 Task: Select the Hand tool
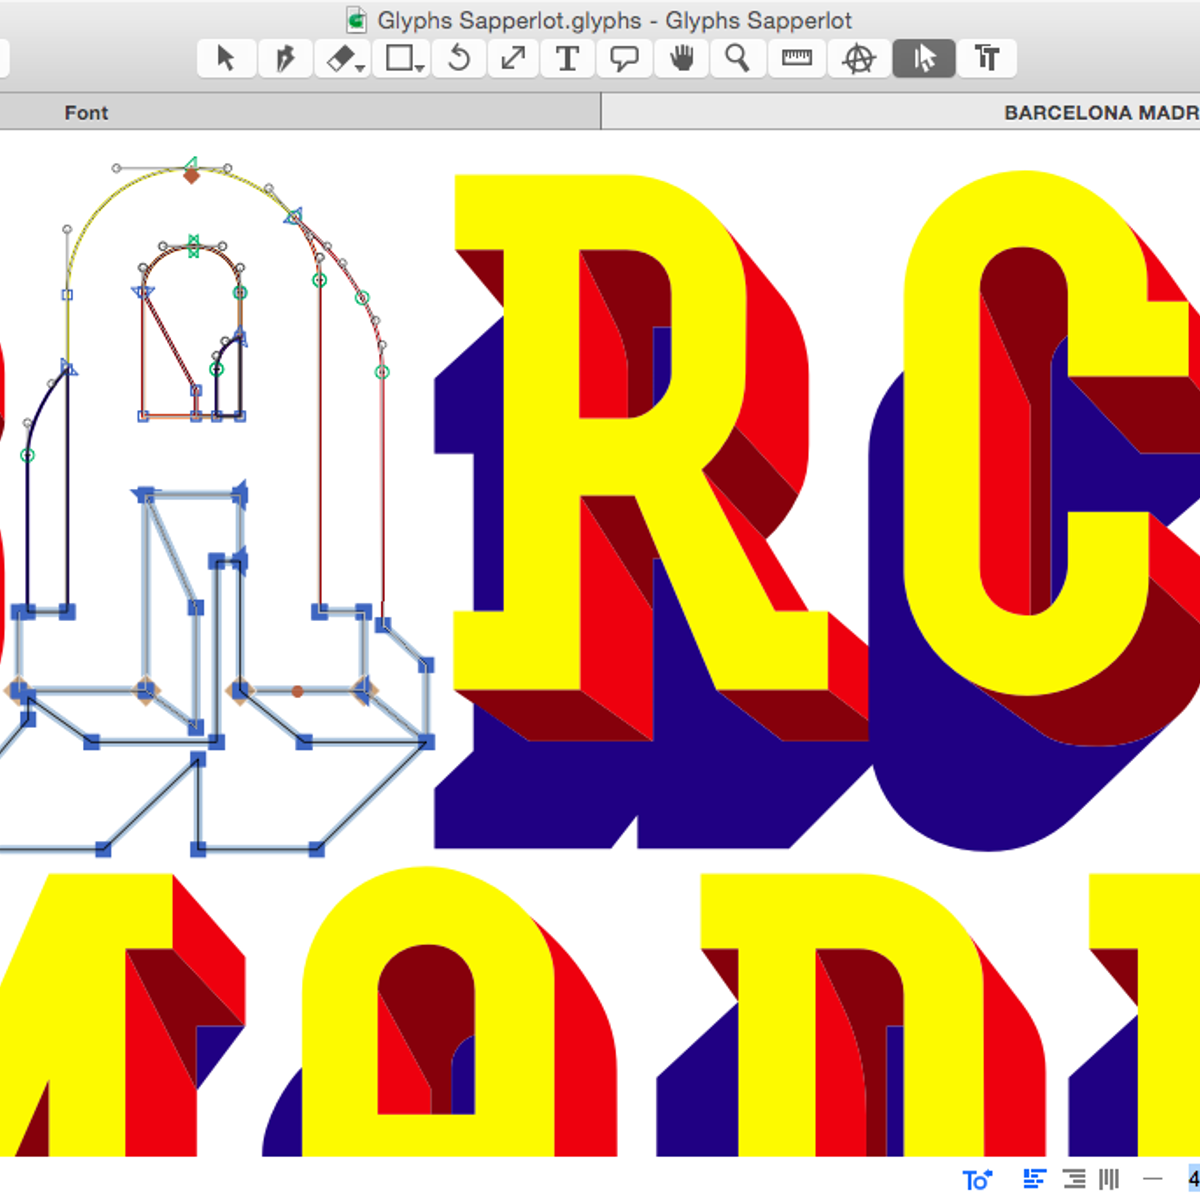(682, 59)
